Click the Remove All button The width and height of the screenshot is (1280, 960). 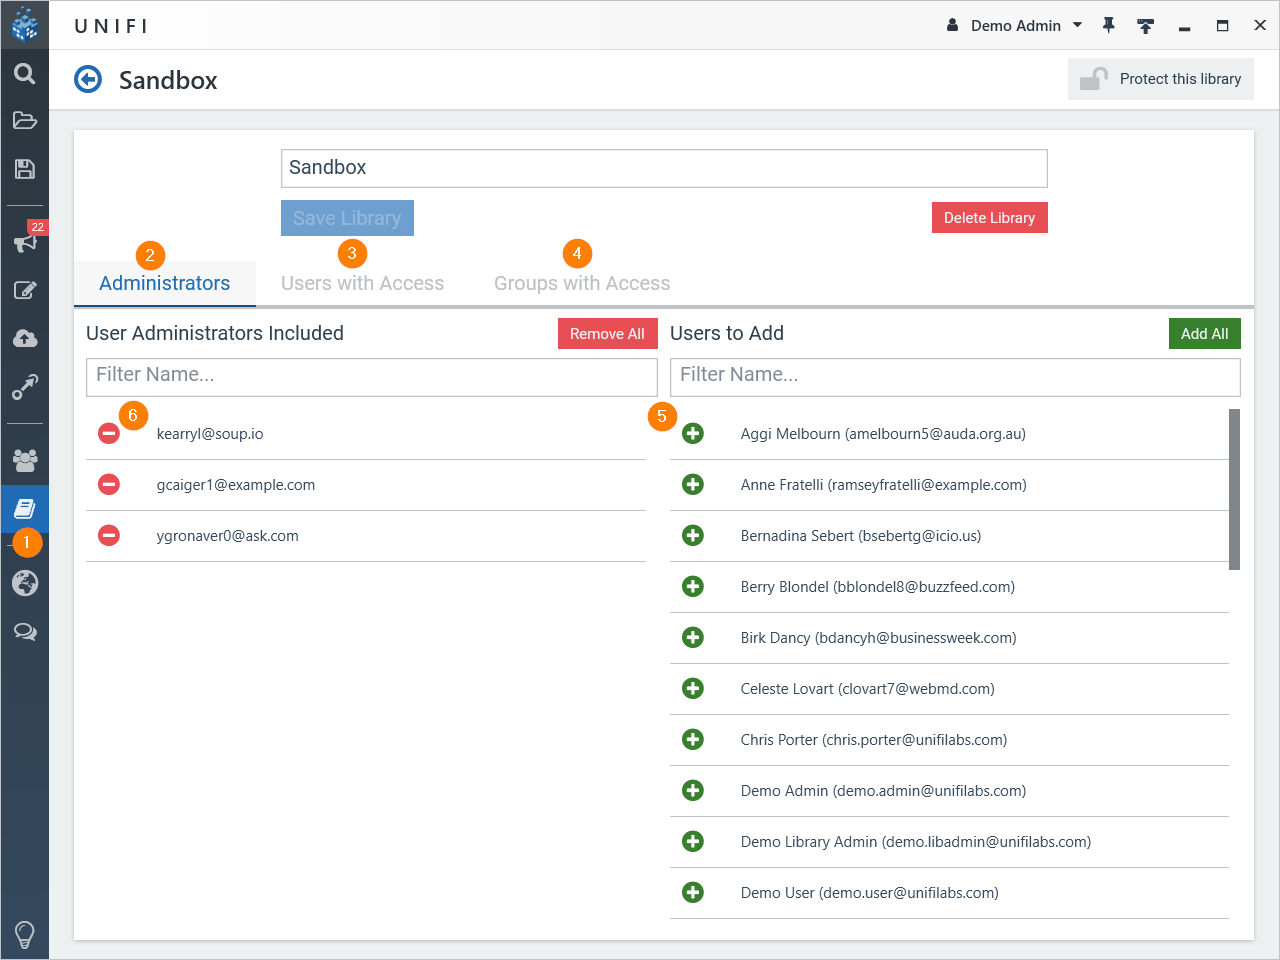pos(607,334)
